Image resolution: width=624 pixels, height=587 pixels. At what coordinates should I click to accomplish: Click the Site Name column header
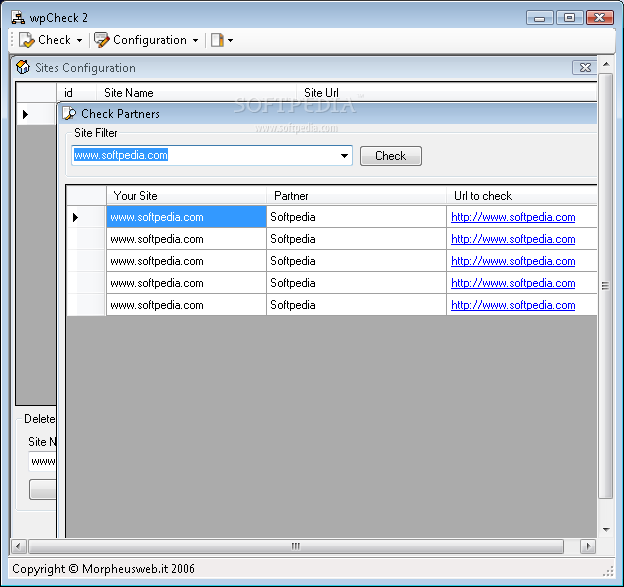pyautogui.click(x=196, y=92)
